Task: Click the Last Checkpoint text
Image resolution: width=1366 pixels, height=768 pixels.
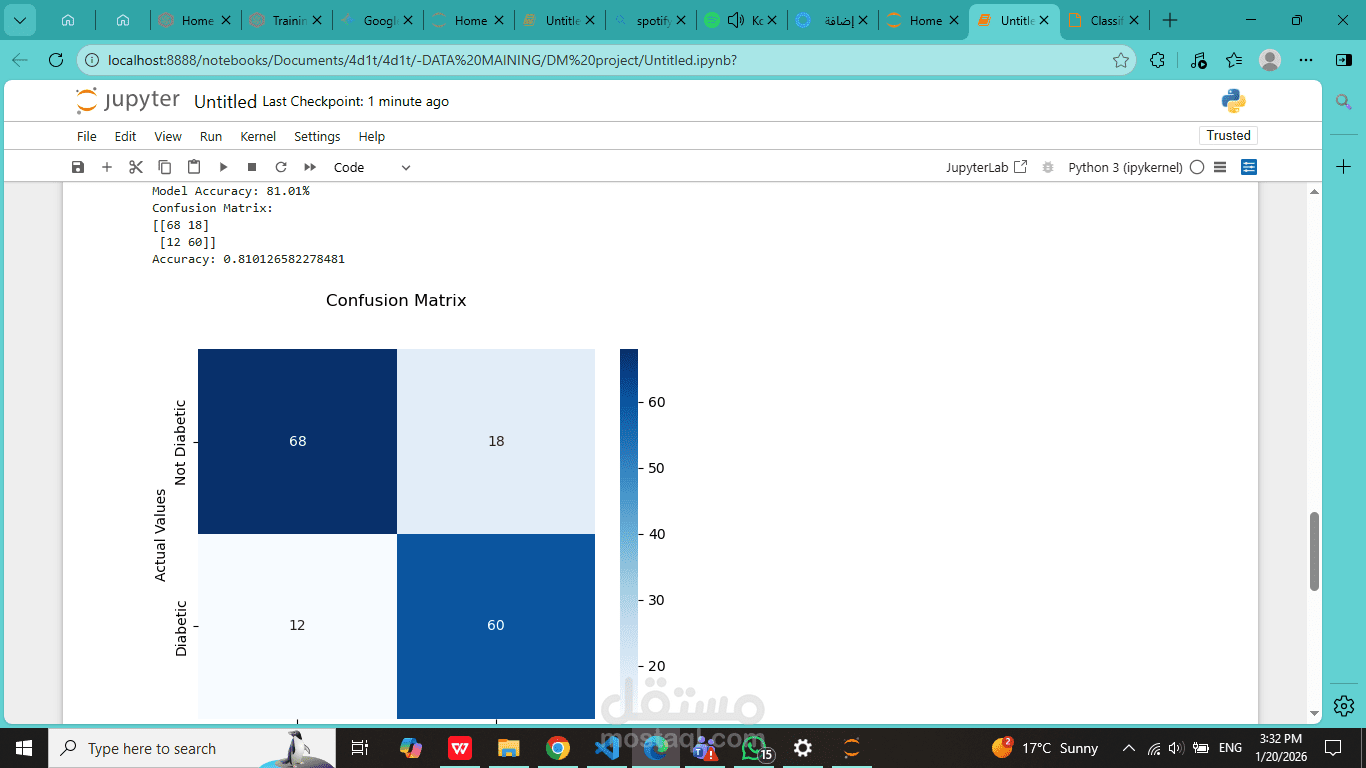Action: click(x=355, y=101)
